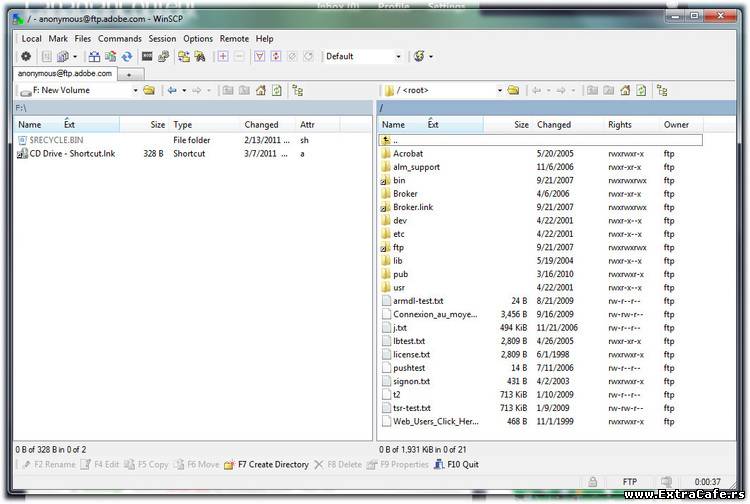750x504 pixels.
Task: Open the Local menu
Action: pos(32,39)
